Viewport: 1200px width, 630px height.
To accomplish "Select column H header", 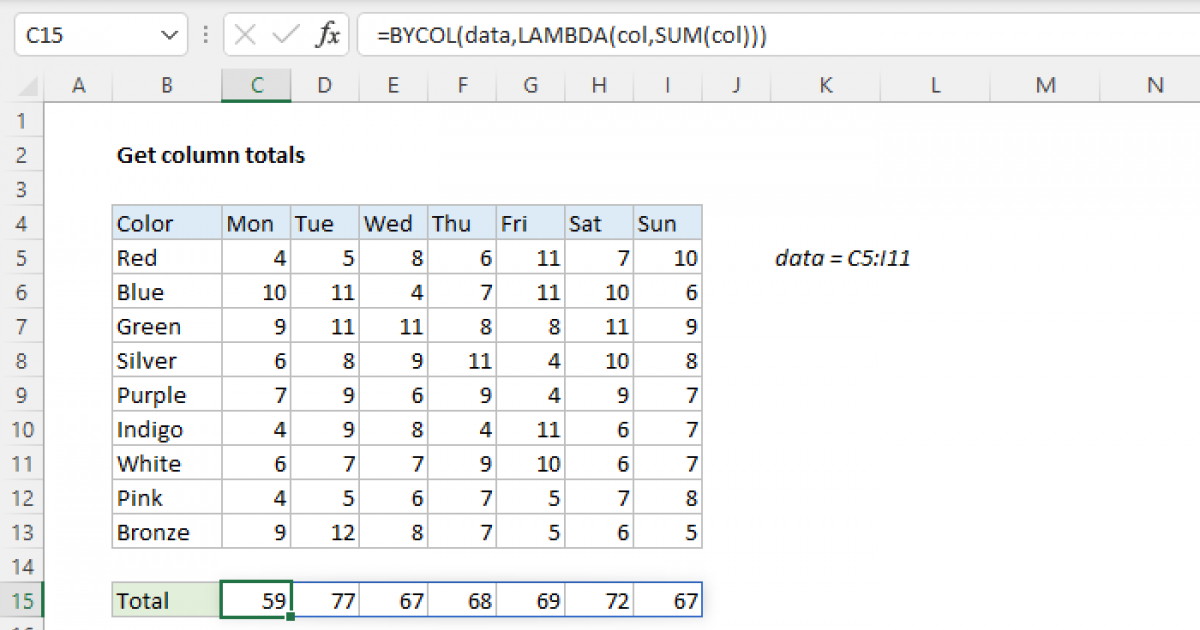I will click(598, 87).
